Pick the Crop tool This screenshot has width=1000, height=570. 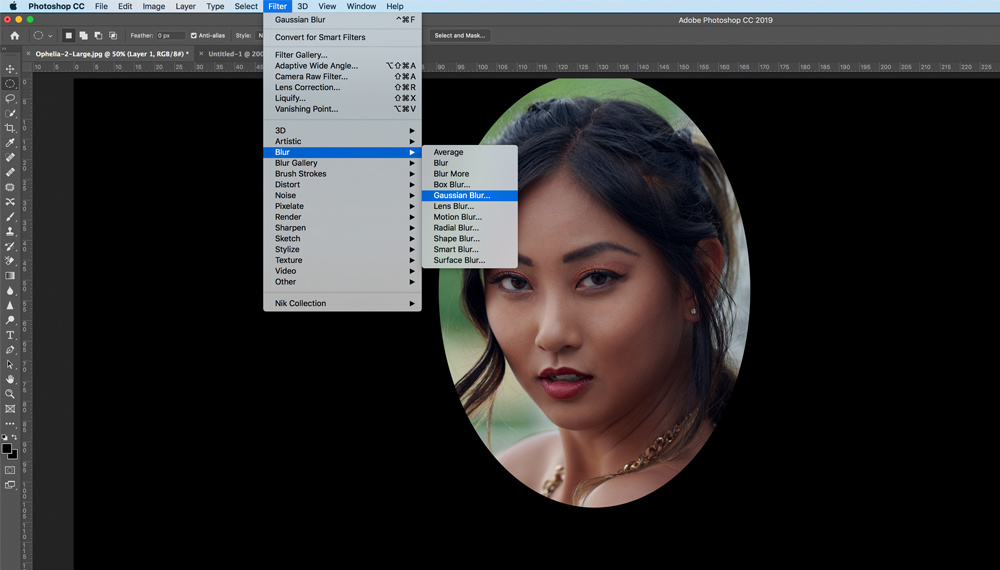click(x=10, y=128)
